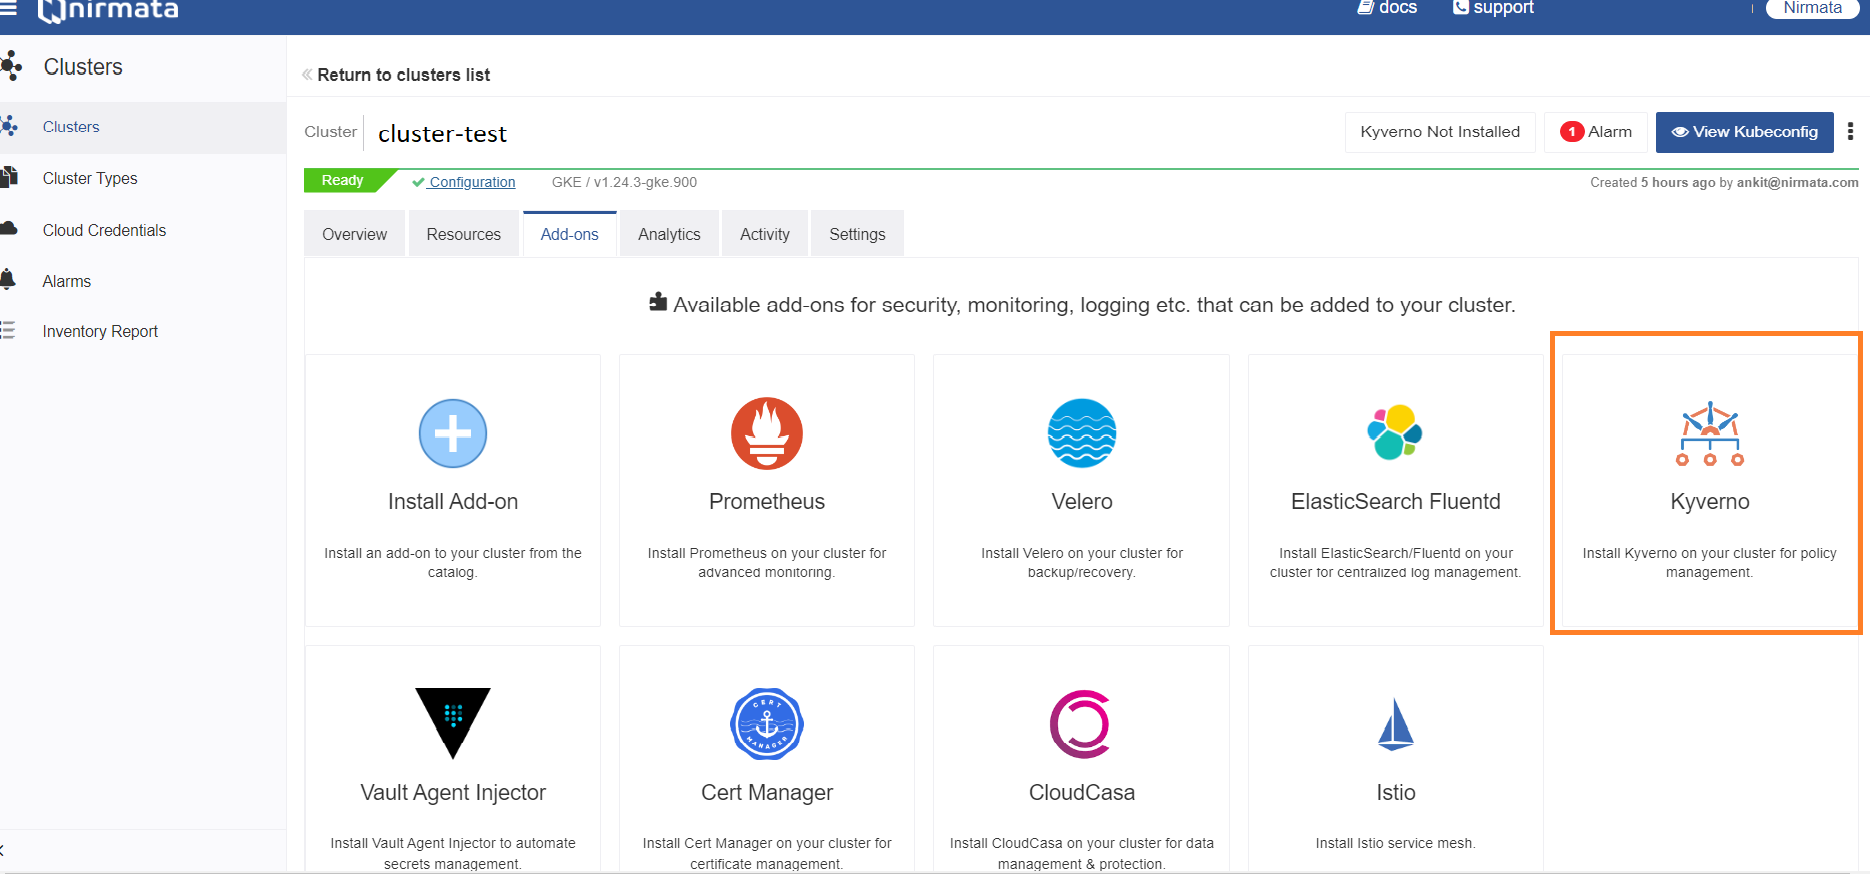
Task: Click the CloudCasa logo icon
Action: coord(1080,724)
